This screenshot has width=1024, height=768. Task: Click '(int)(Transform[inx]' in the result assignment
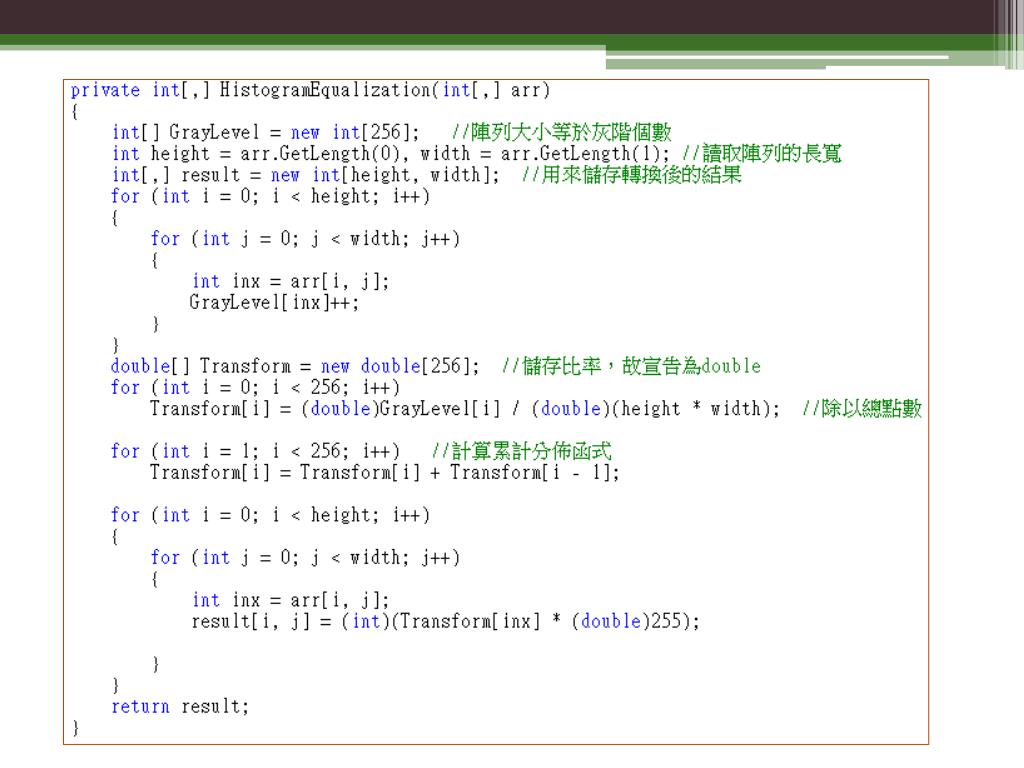click(x=441, y=621)
